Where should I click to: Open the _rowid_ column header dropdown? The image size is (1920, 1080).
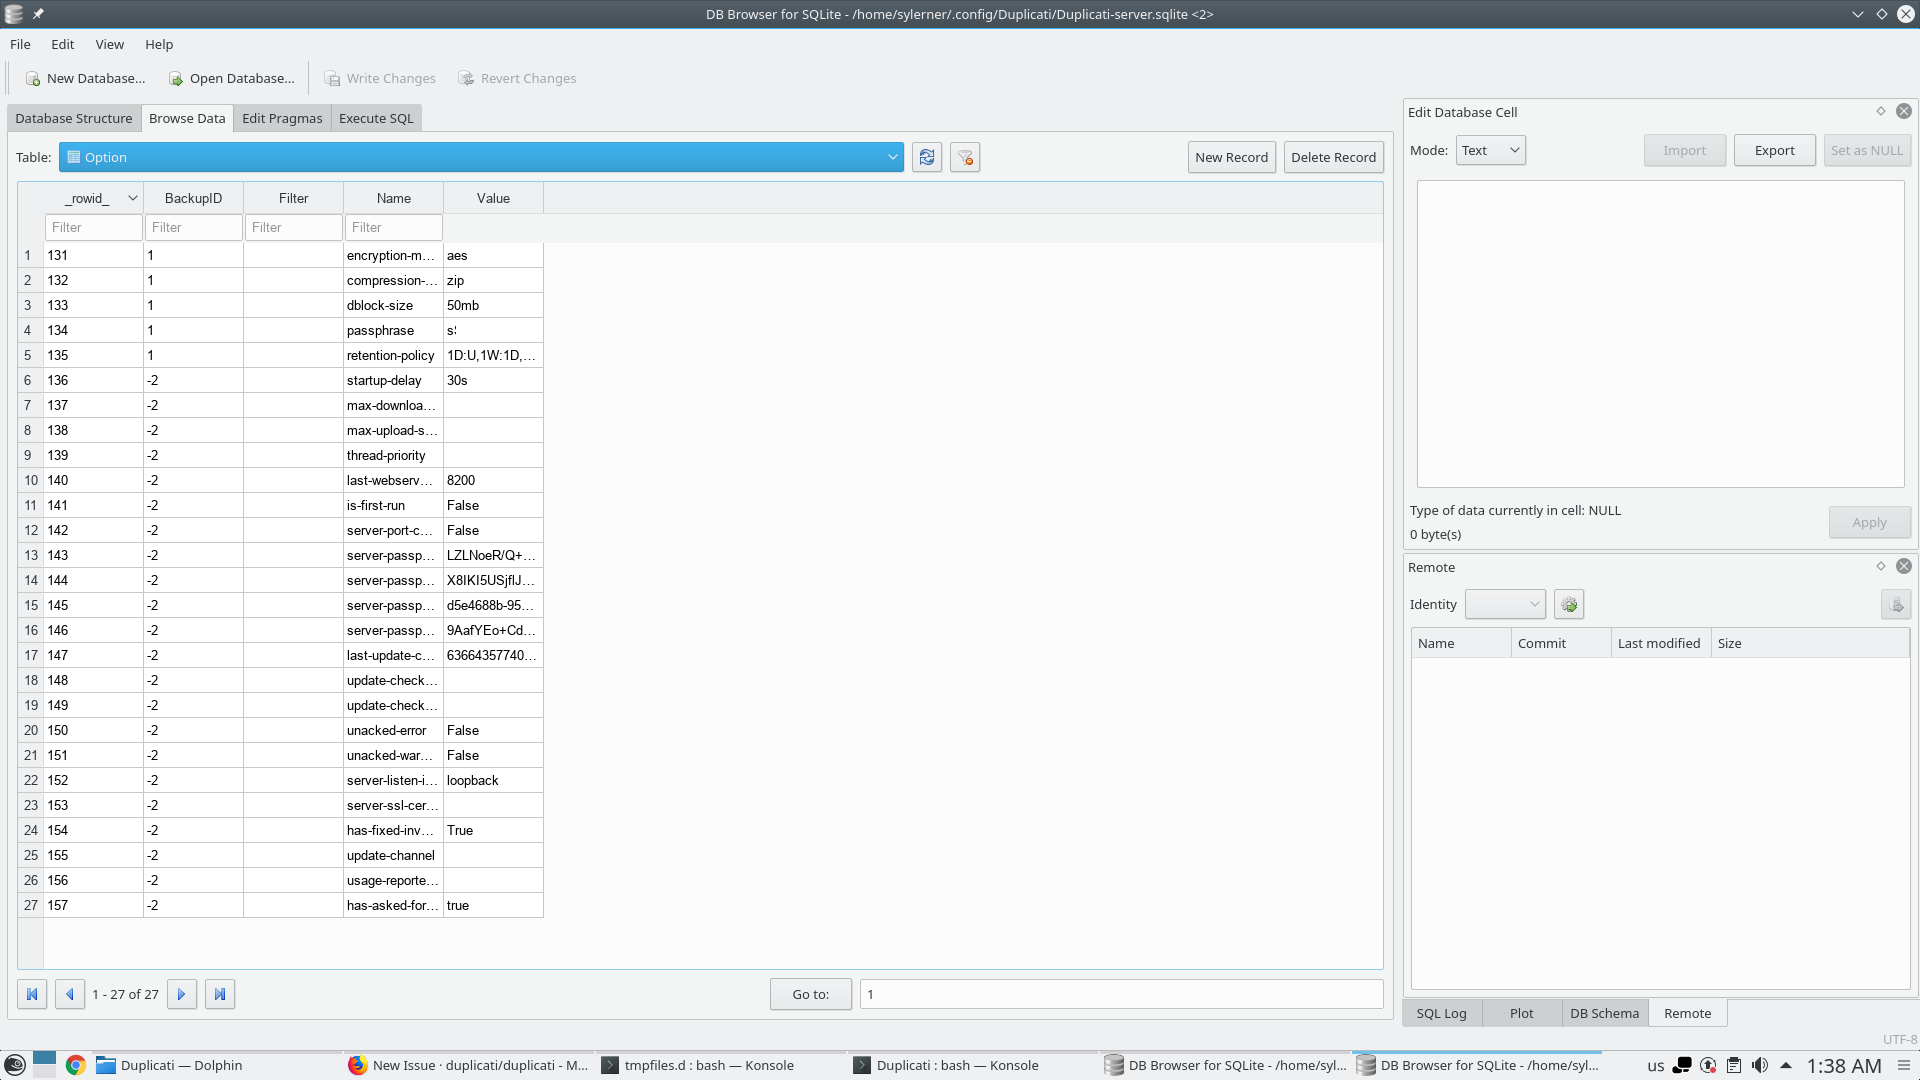point(131,197)
